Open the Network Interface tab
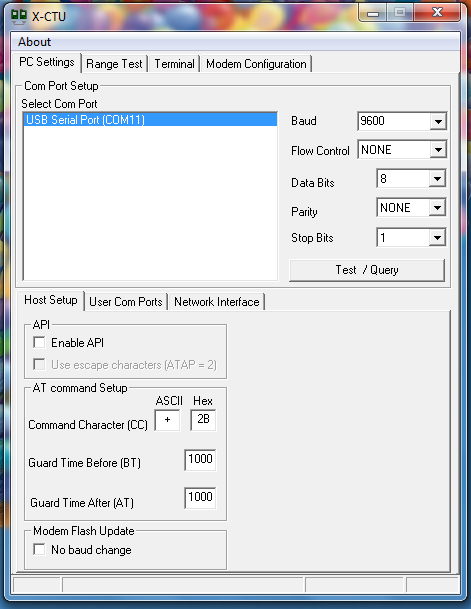The image size is (471, 609). coord(217,302)
